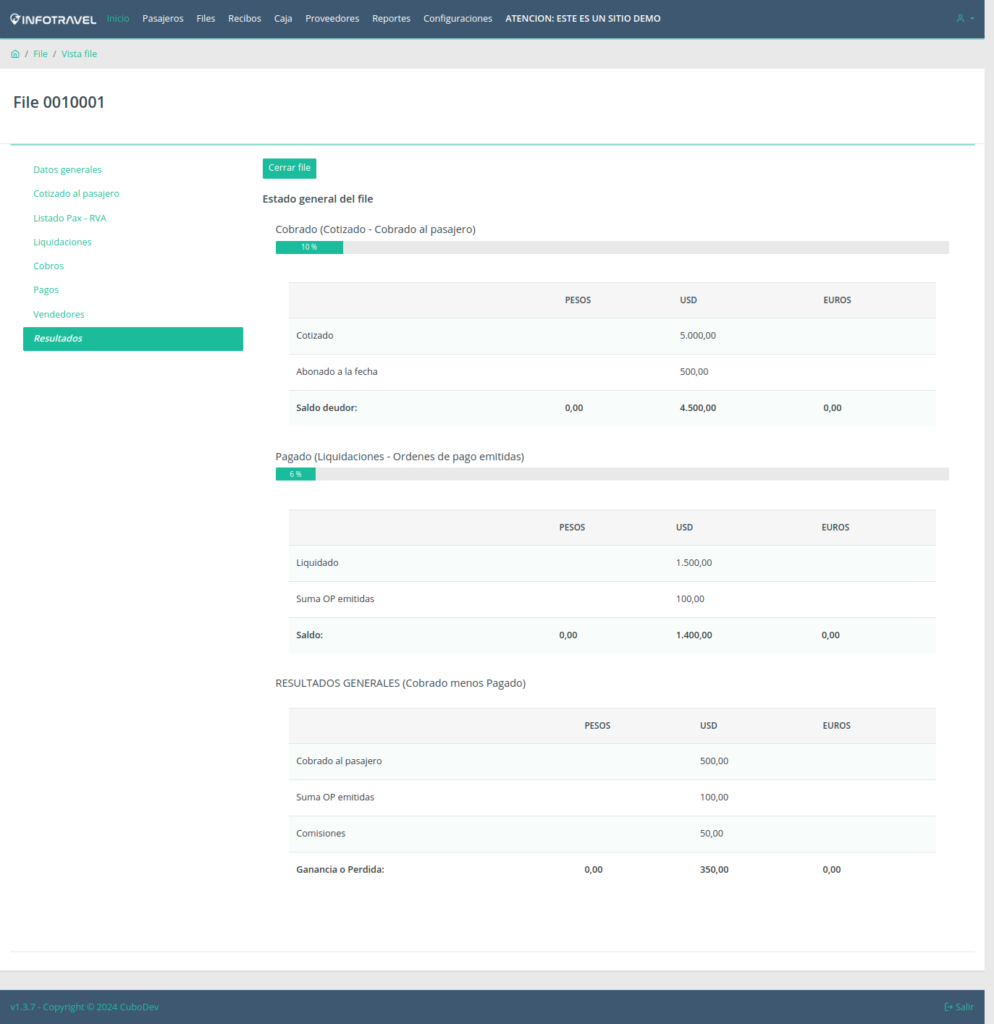994x1024 pixels.
Task: Click the 500,00 in Abonado a la fecha row
Action: click(x=694, y=372)
